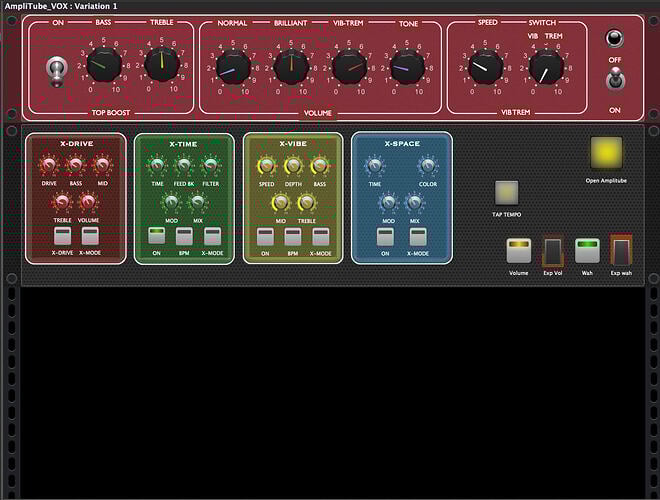The height and width of the screenshot is (500, 660).
Task: Click the X-DRIVE pedal Drive knob
Action: (x=49, y=167)
